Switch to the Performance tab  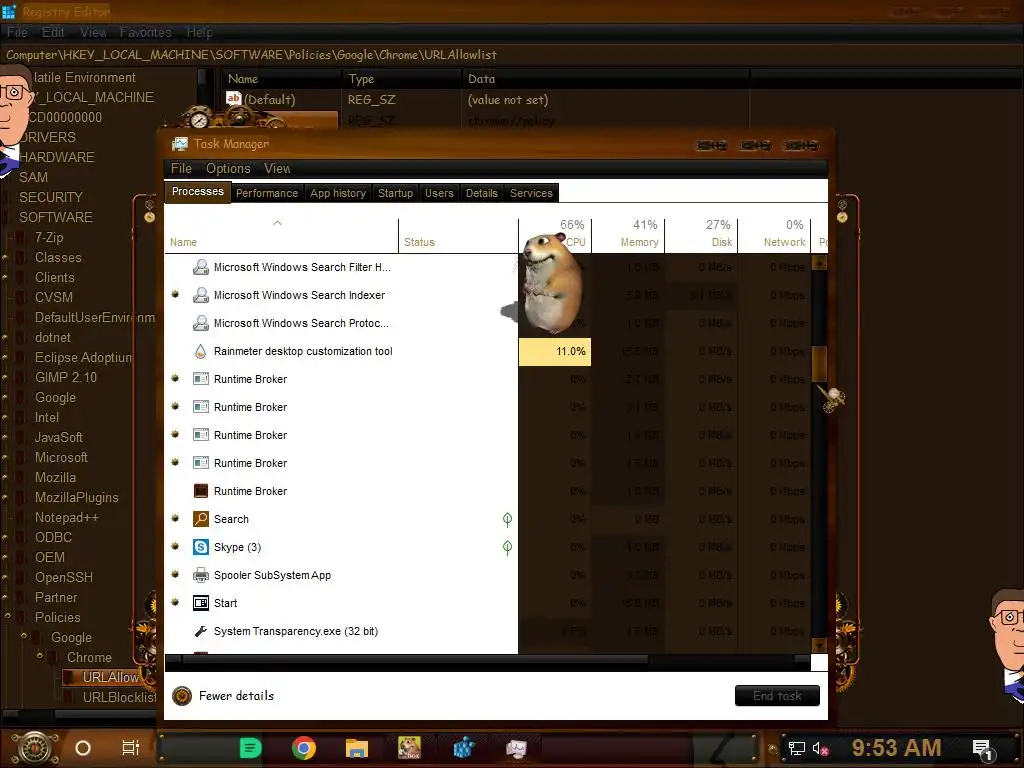point(266,193)
